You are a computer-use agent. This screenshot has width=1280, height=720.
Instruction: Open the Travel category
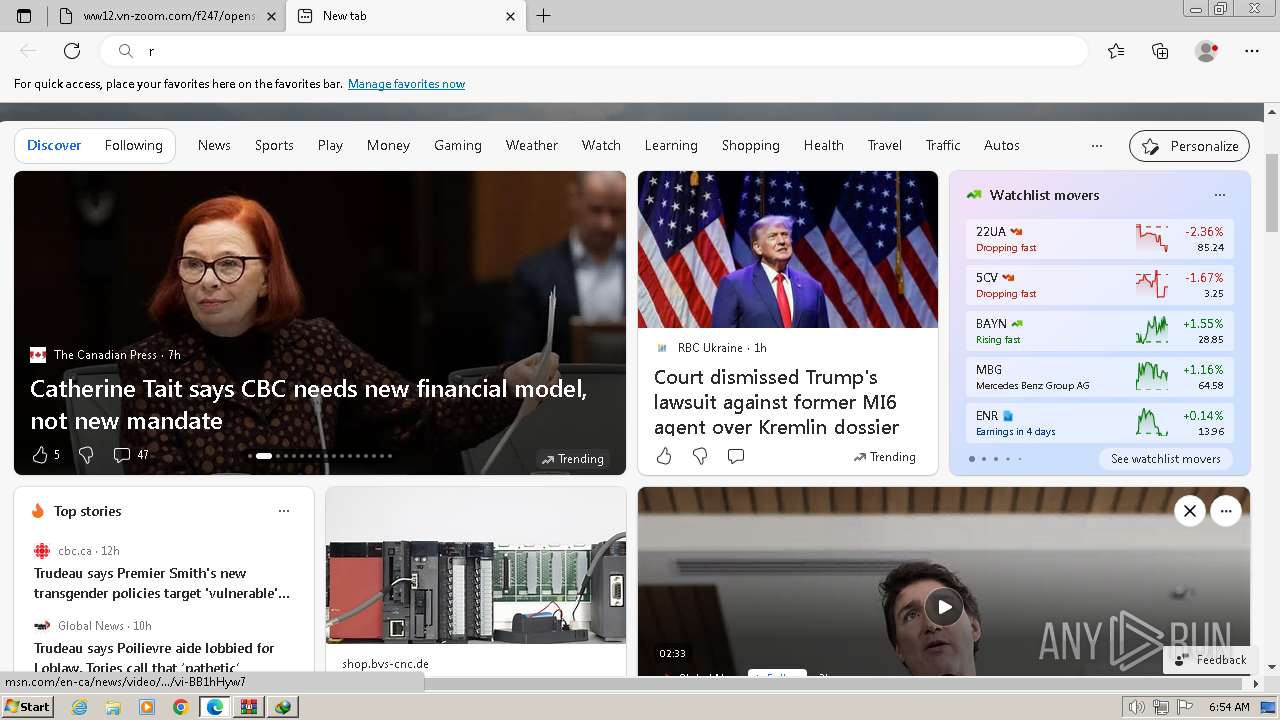tap(884, 146)
